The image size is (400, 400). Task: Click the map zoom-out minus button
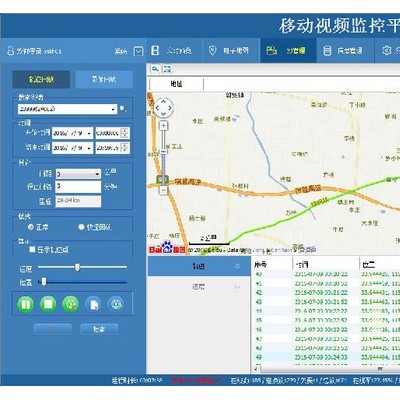point(163,191)
